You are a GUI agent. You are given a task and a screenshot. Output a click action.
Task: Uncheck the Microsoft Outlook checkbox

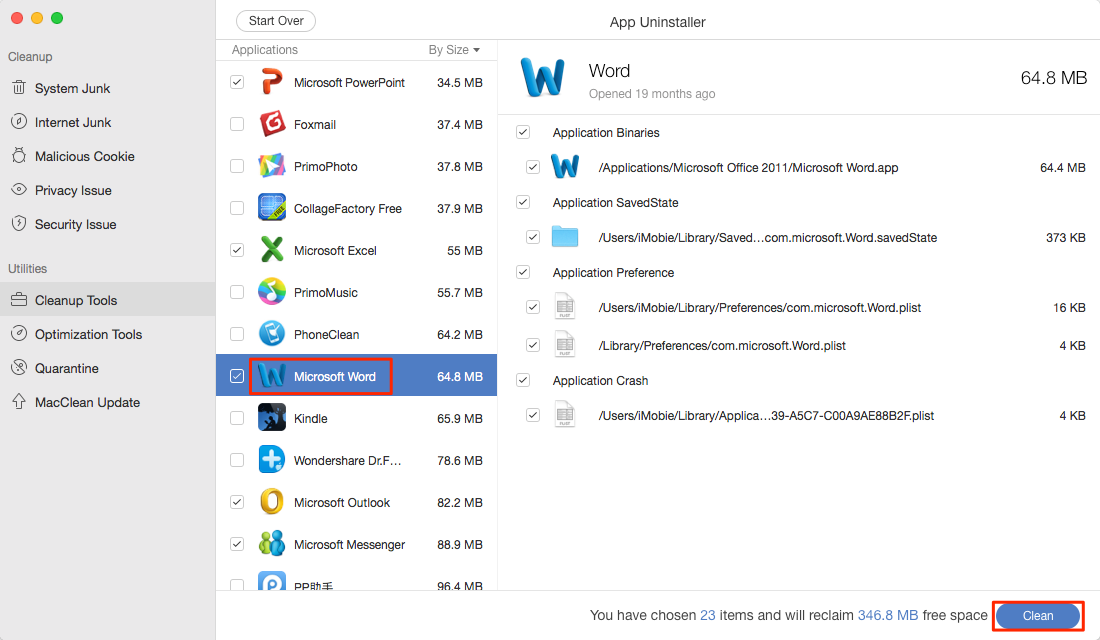[x=237, y=502]
